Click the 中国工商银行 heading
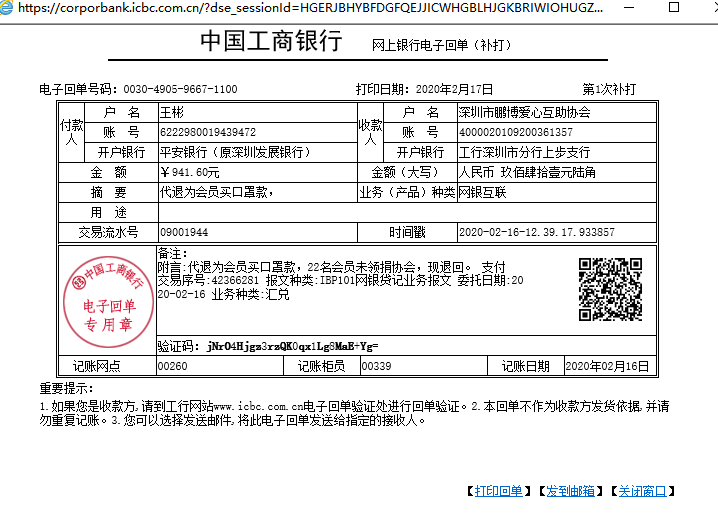Screen dimensions: 718x519 tap(271, 40)
